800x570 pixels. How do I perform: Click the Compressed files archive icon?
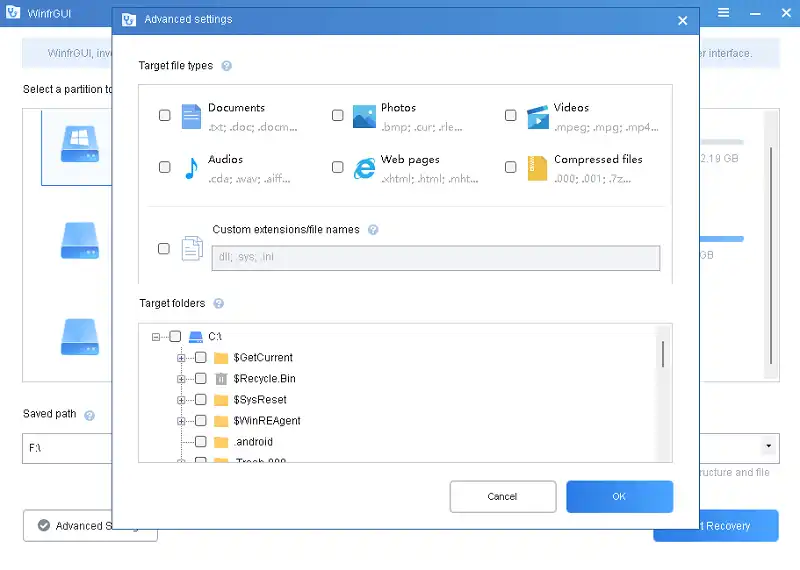[537, 168]
